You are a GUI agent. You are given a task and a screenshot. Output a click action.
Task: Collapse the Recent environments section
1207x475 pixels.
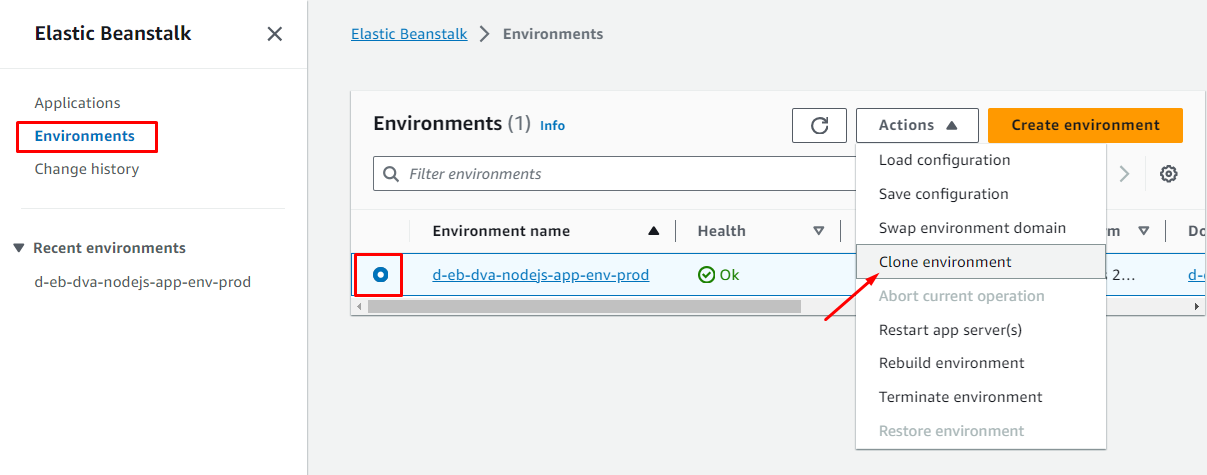pyautogui.click(x=19, y=248)
